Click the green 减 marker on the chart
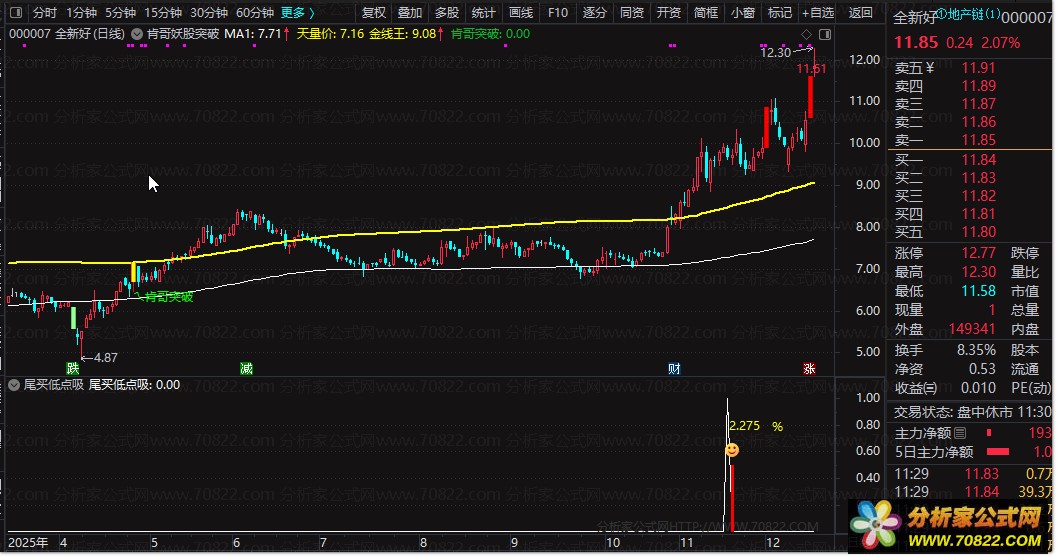 click(x=246, y=368)
